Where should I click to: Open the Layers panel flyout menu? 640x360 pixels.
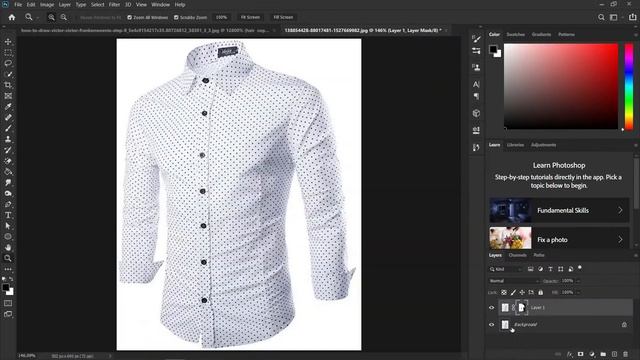(x=636, y=256)
